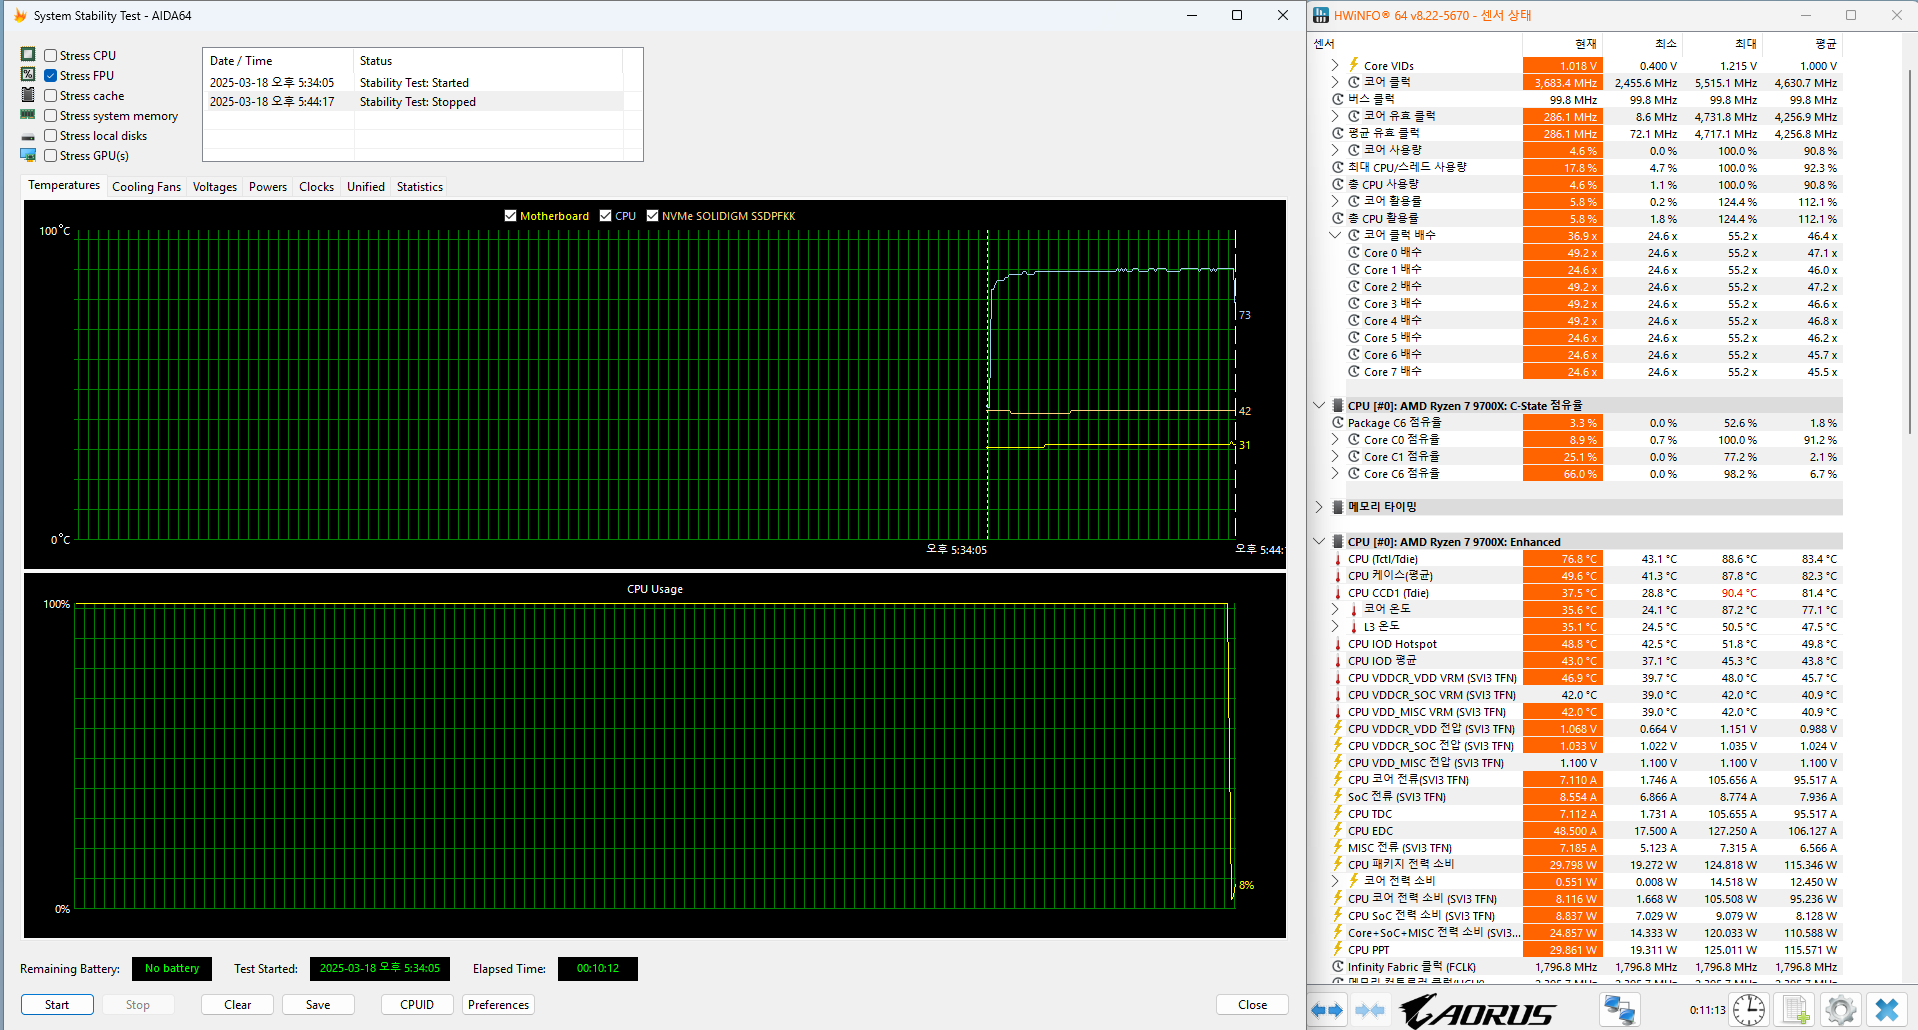Click the cache chip icon beside Stress cache
Screen dimensions: 1918x1030
pos(28,94)
